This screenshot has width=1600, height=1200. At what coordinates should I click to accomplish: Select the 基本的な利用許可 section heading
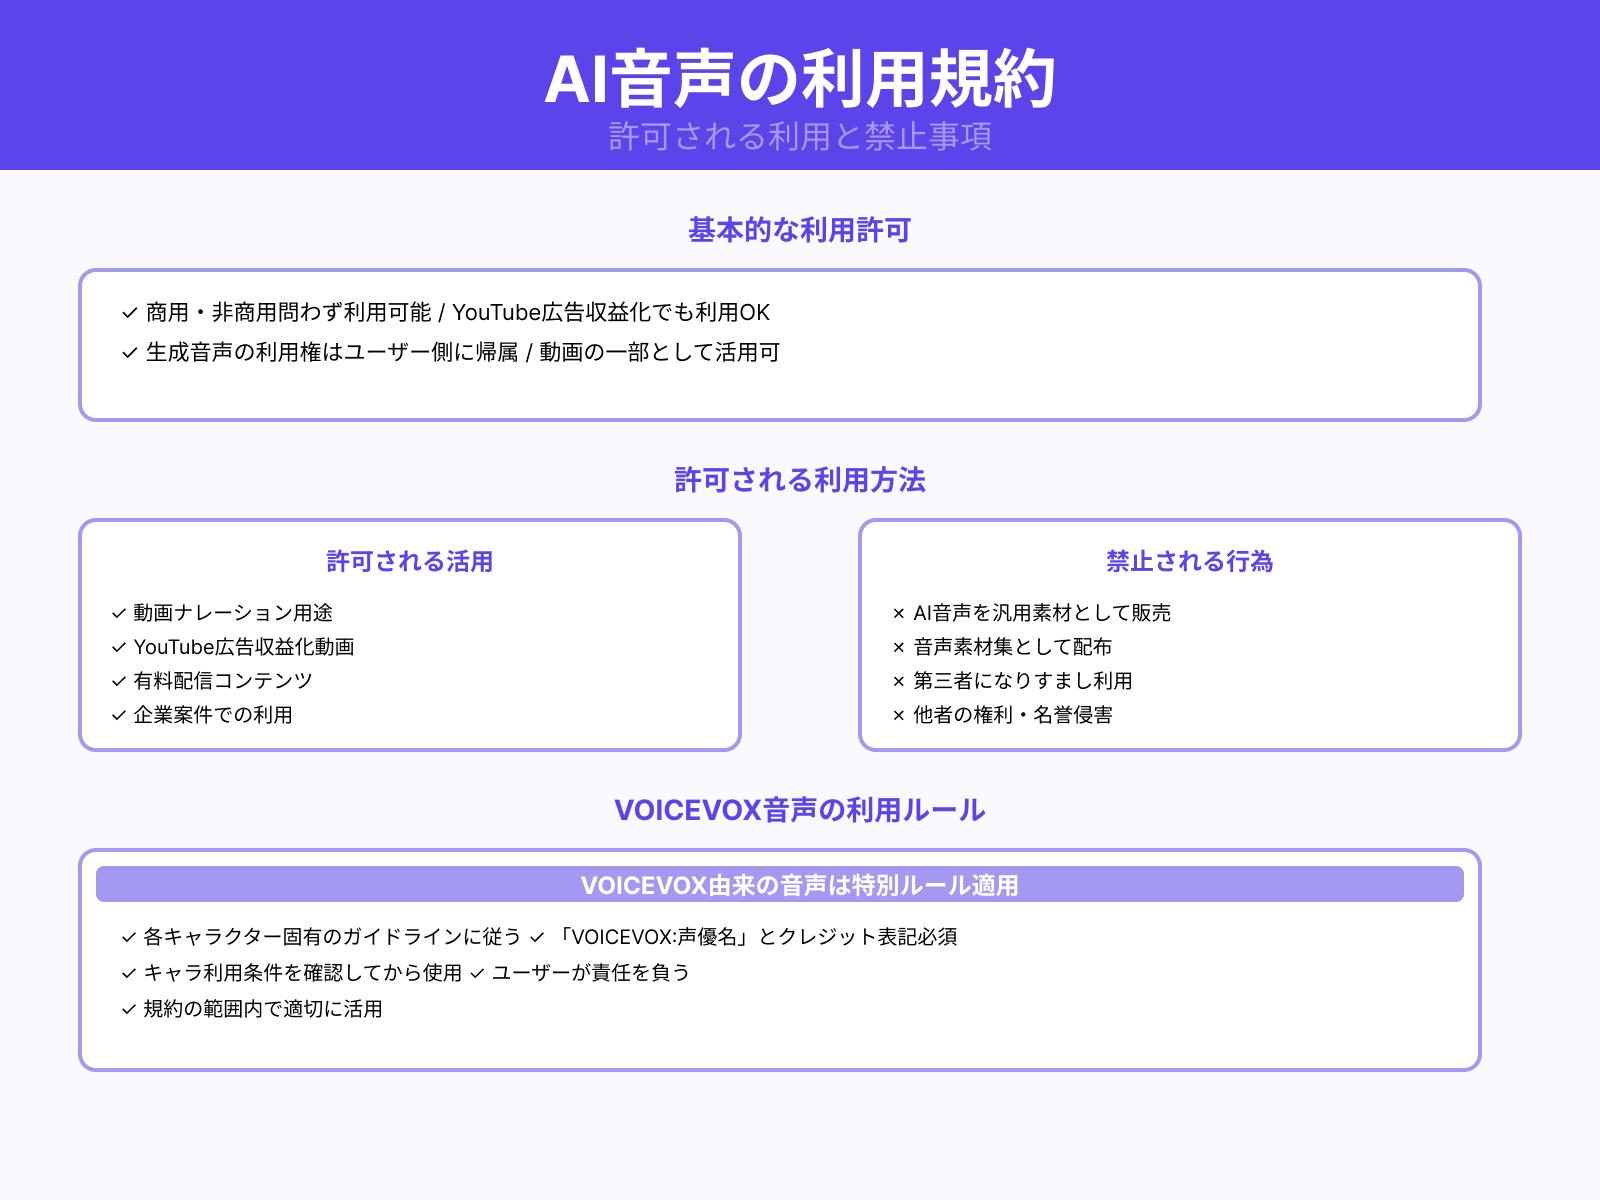[x=799, y=229]
